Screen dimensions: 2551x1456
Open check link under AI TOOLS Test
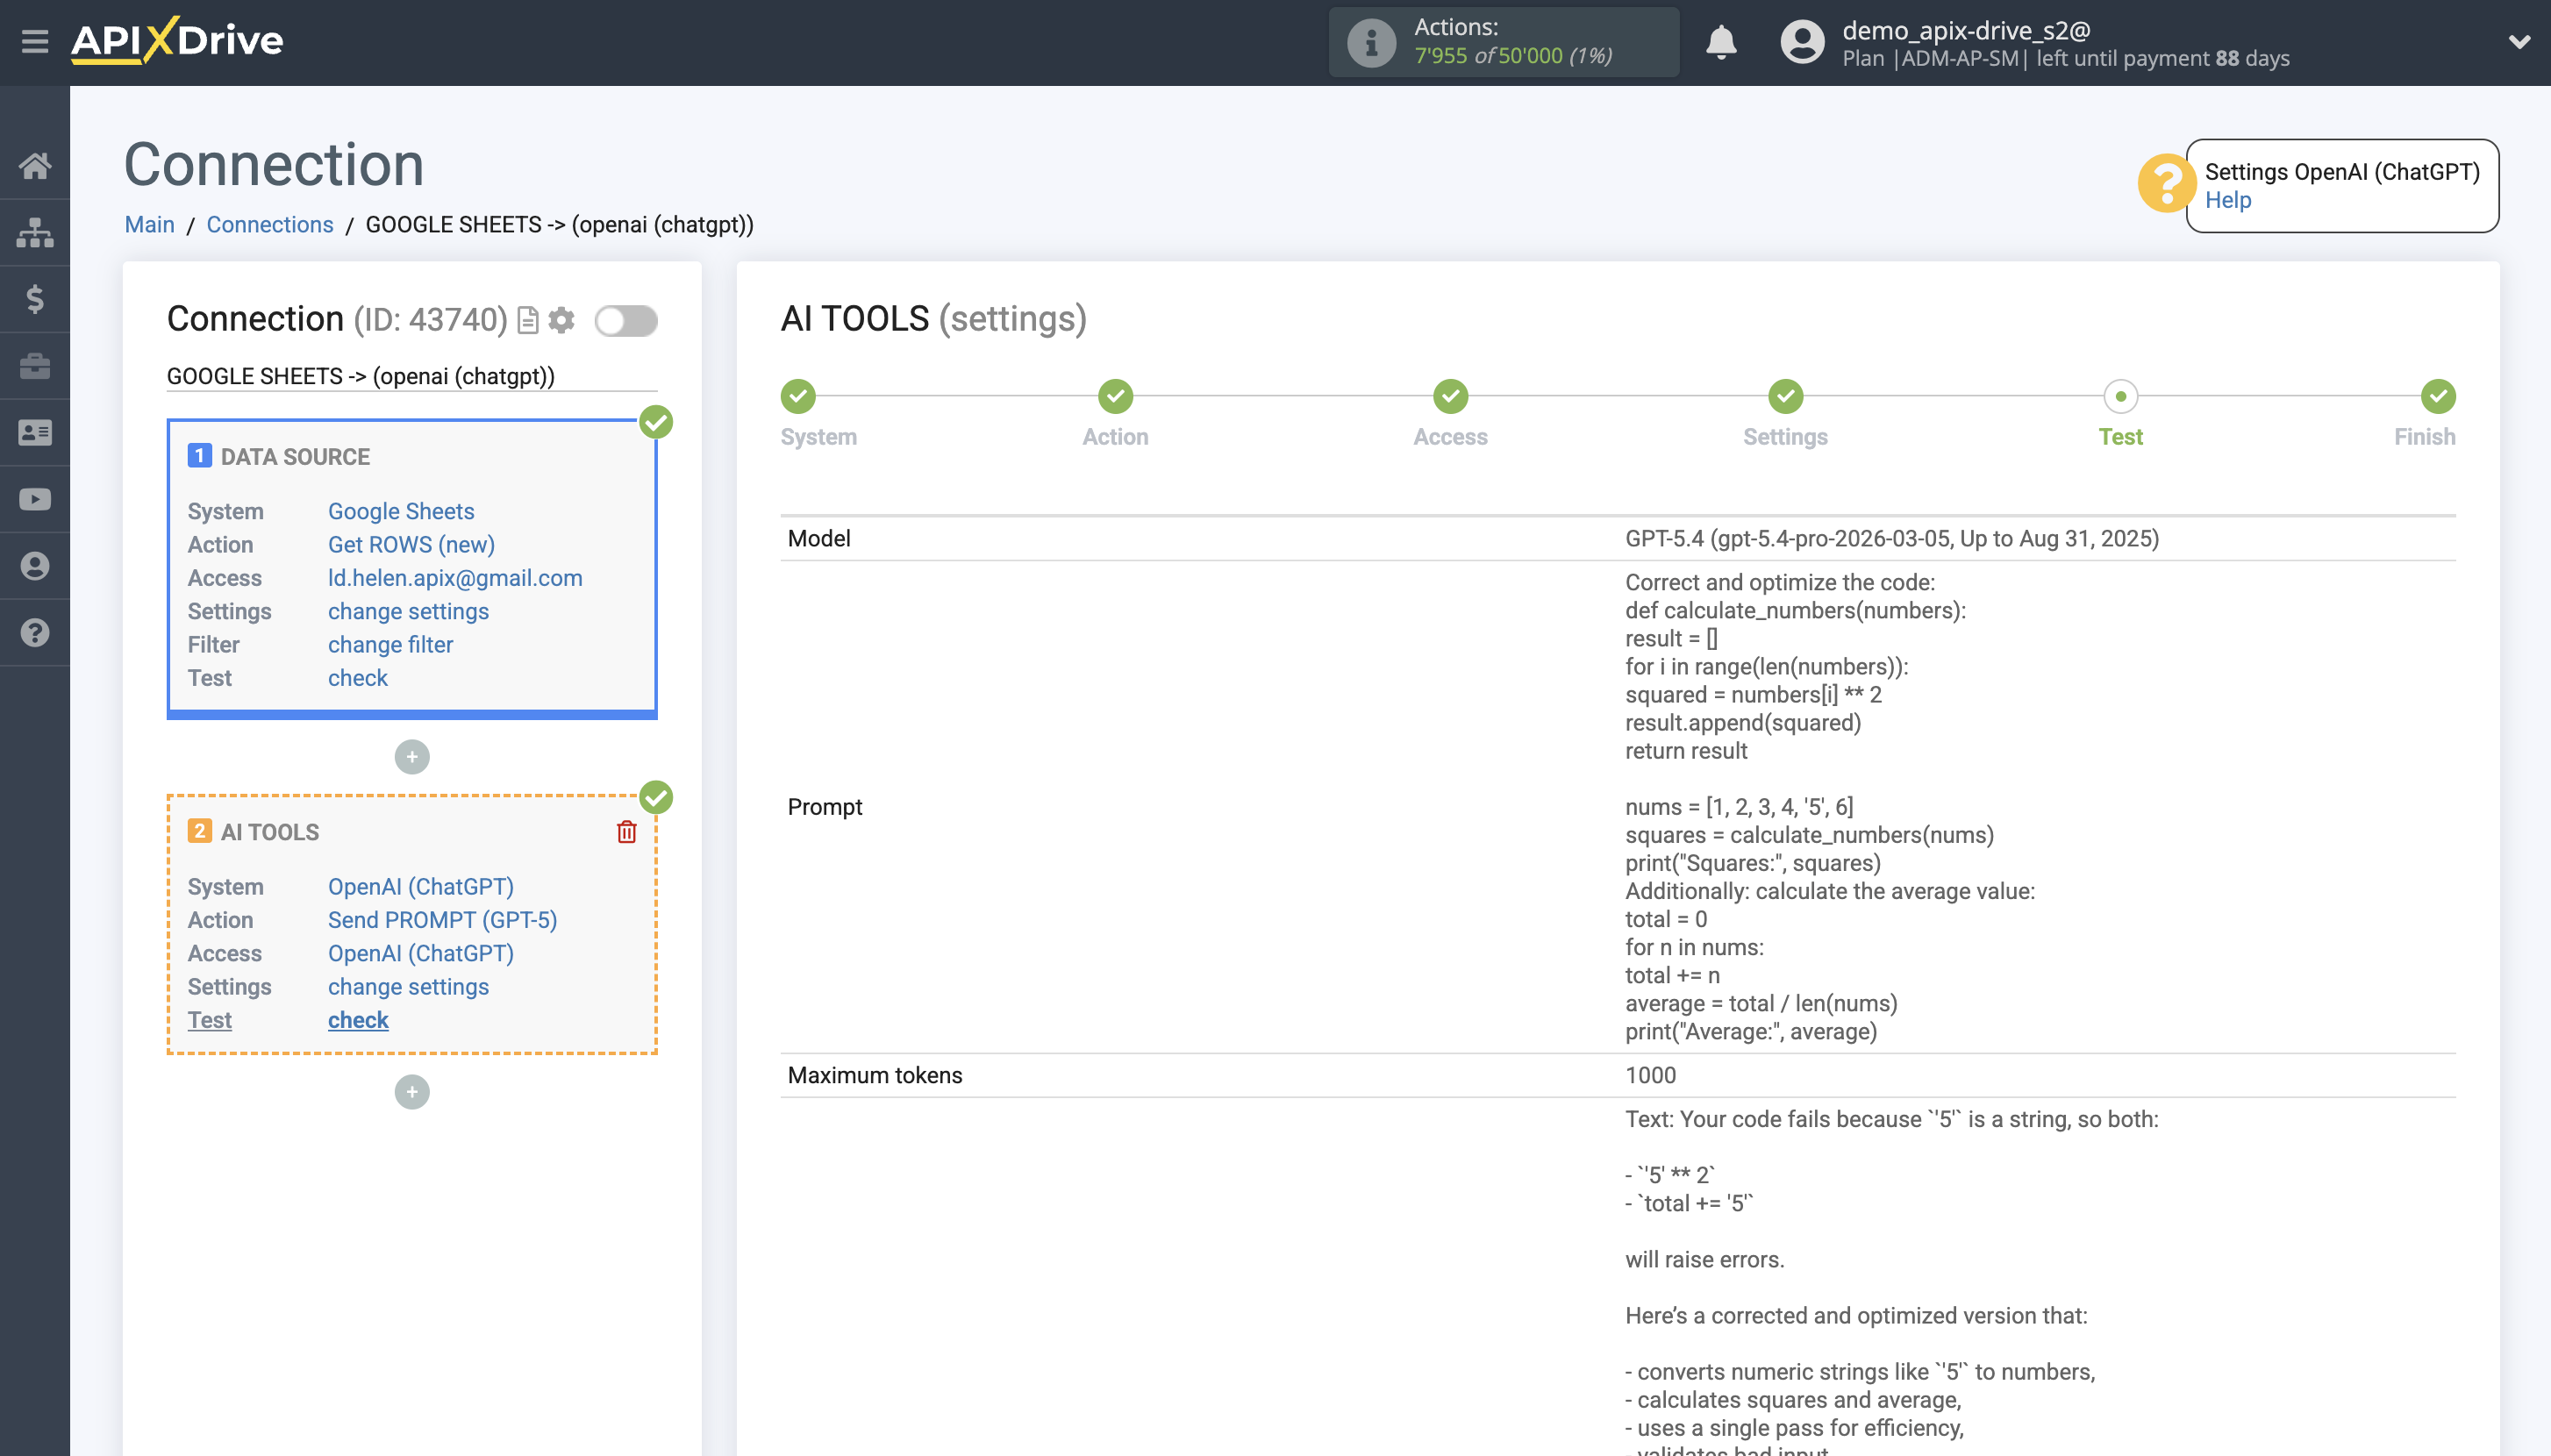[357, 1019]
